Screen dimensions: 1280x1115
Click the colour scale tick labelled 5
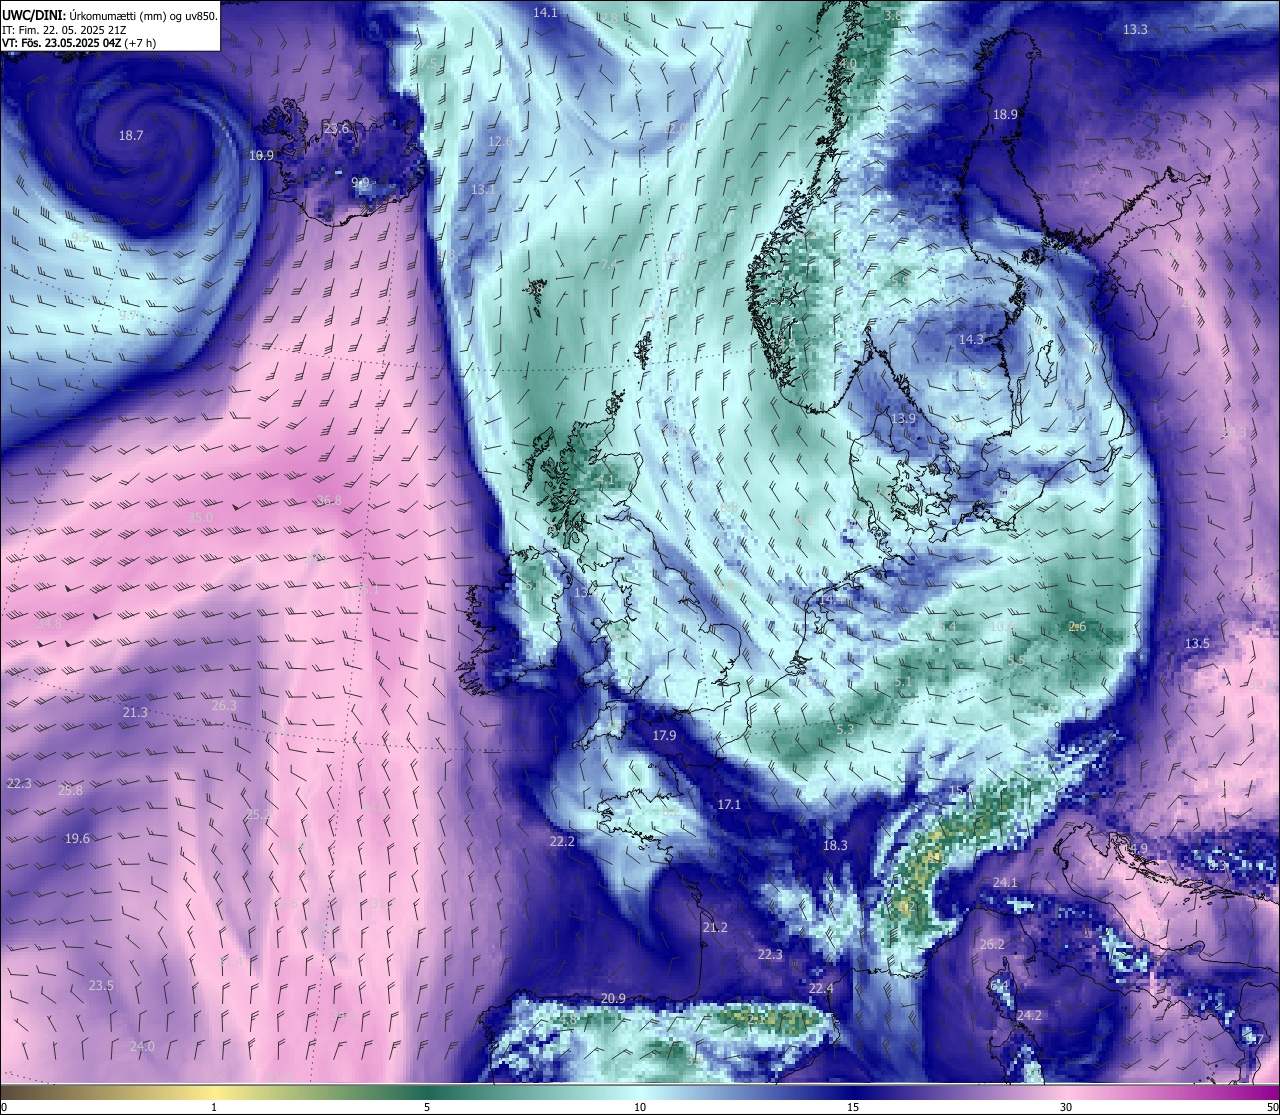click(427, 1107)
